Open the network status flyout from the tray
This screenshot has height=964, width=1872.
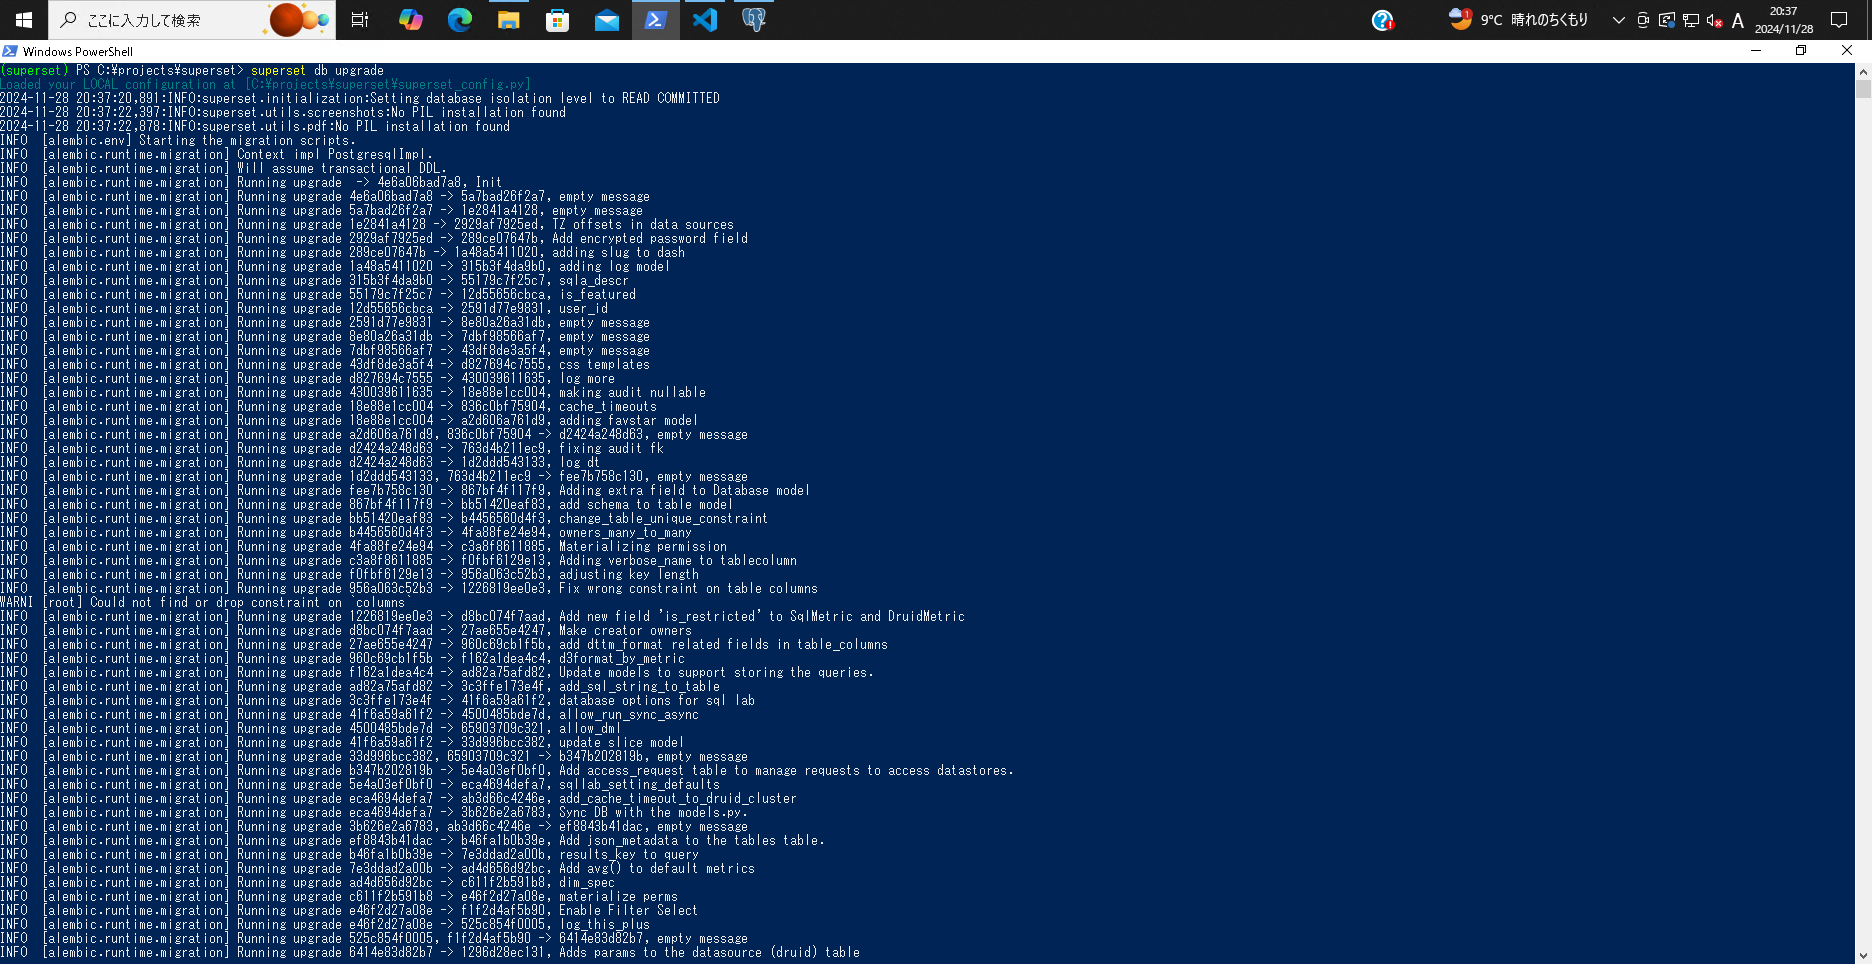point(1691,20)
